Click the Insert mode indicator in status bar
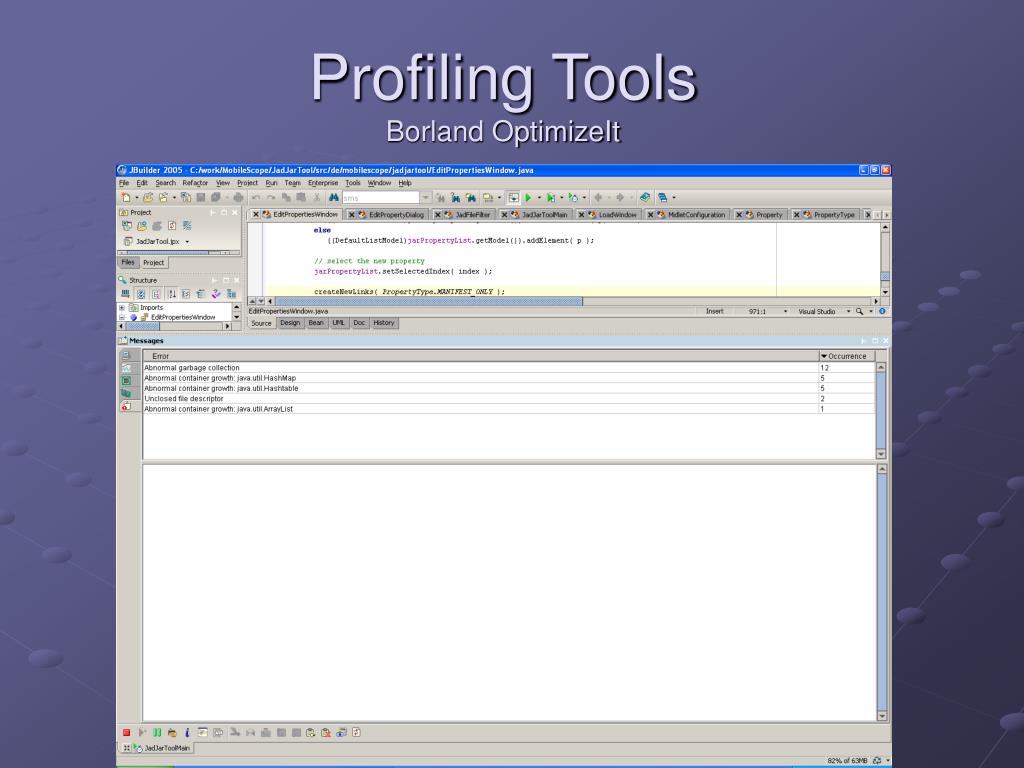Image resolution: width=1024 pixels, height=768 pixels. (x=714, y=312)
